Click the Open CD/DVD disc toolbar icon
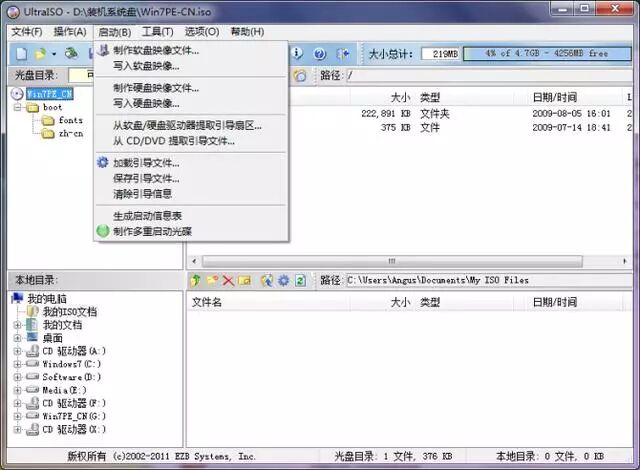The width and height of the screenshot is (640, 470). click(x=71, y=53)
